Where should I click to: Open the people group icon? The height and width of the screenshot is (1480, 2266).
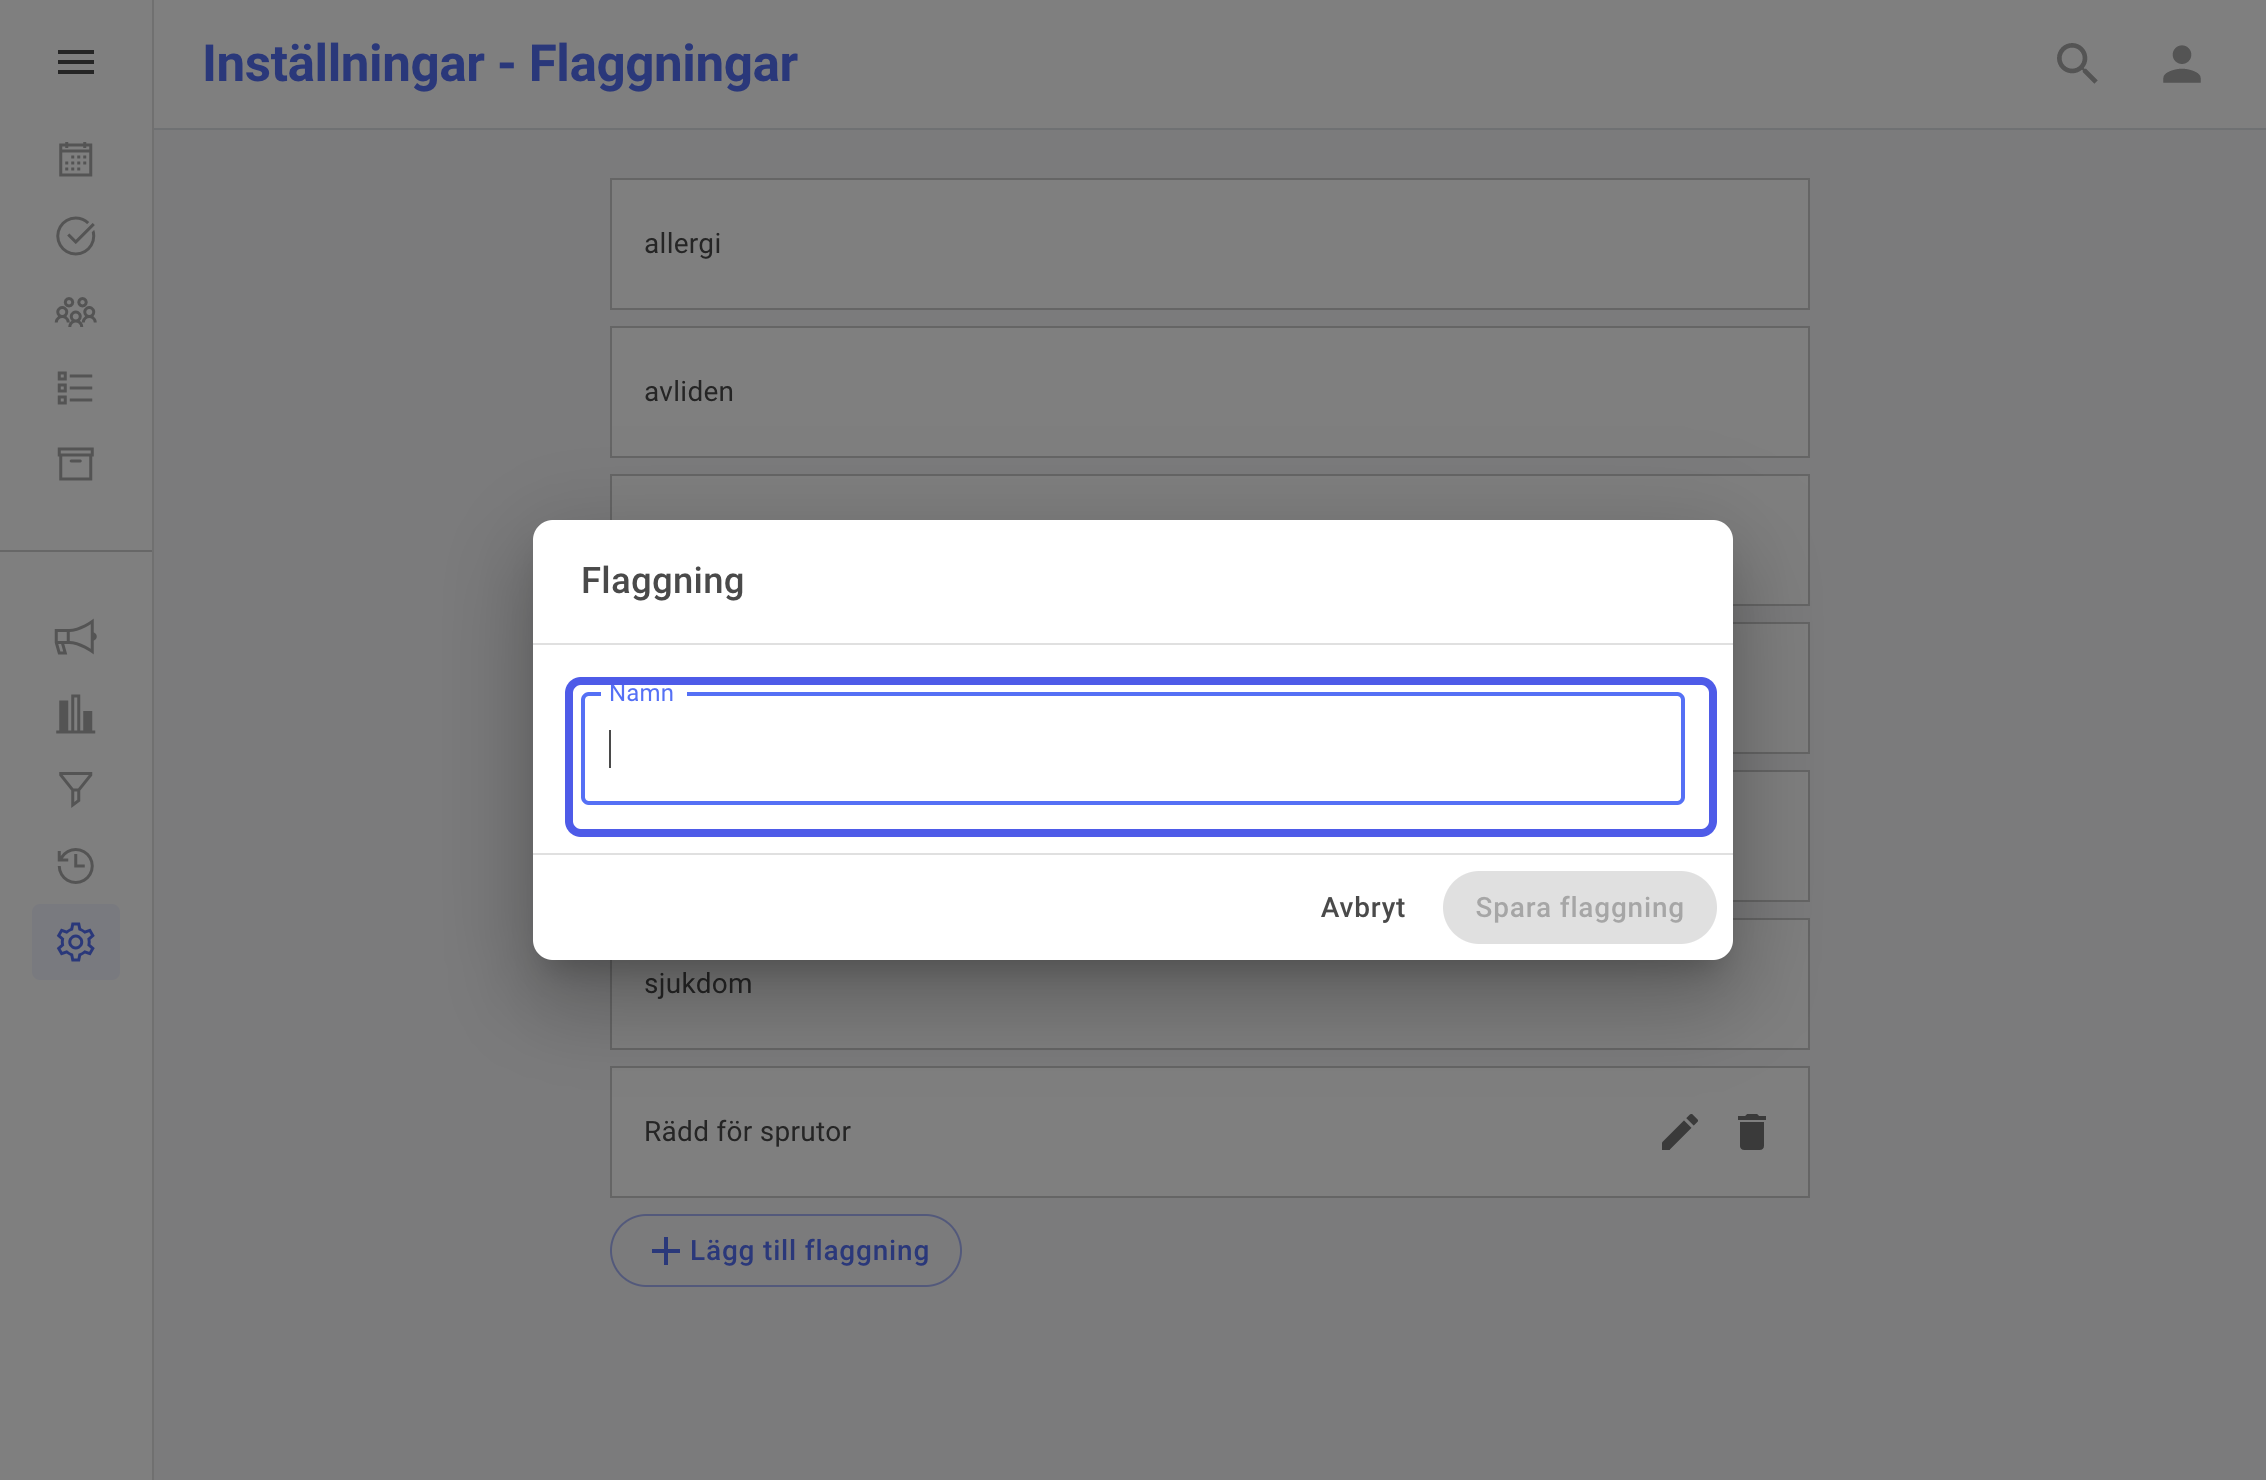76,312
